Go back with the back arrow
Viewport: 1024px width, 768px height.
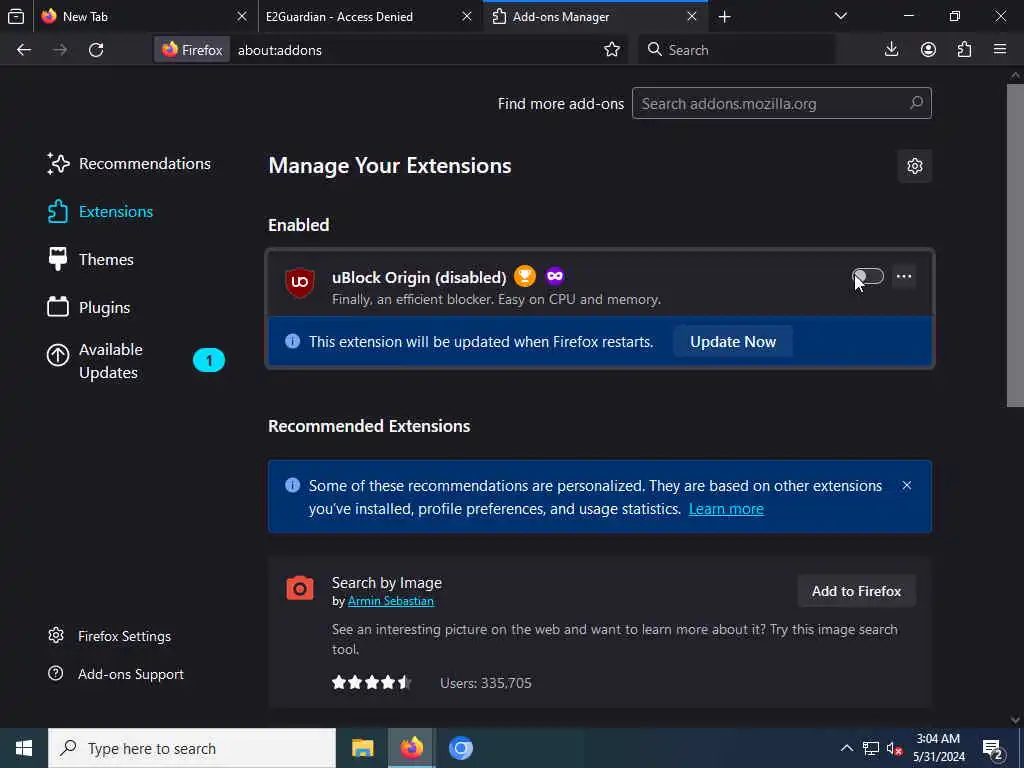pos(24,50)
